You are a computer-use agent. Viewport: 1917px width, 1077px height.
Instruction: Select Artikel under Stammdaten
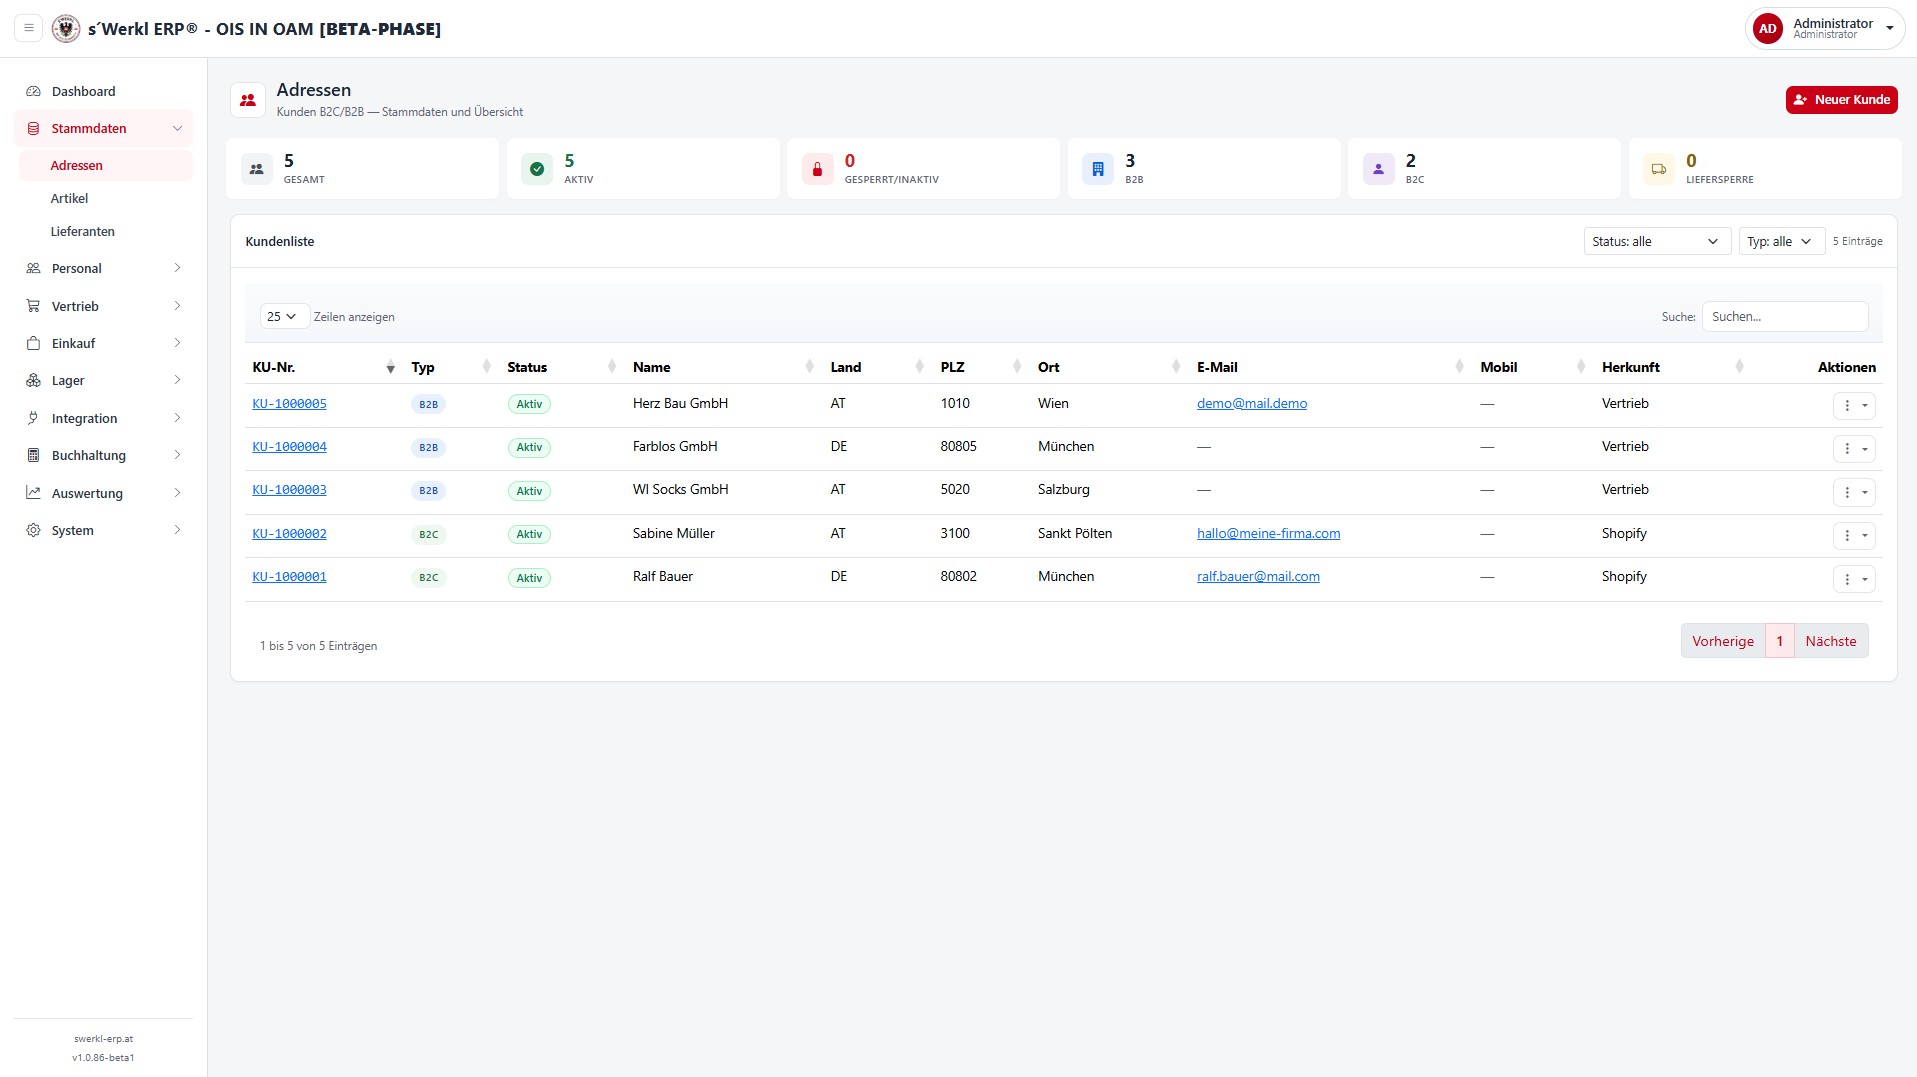106,198
